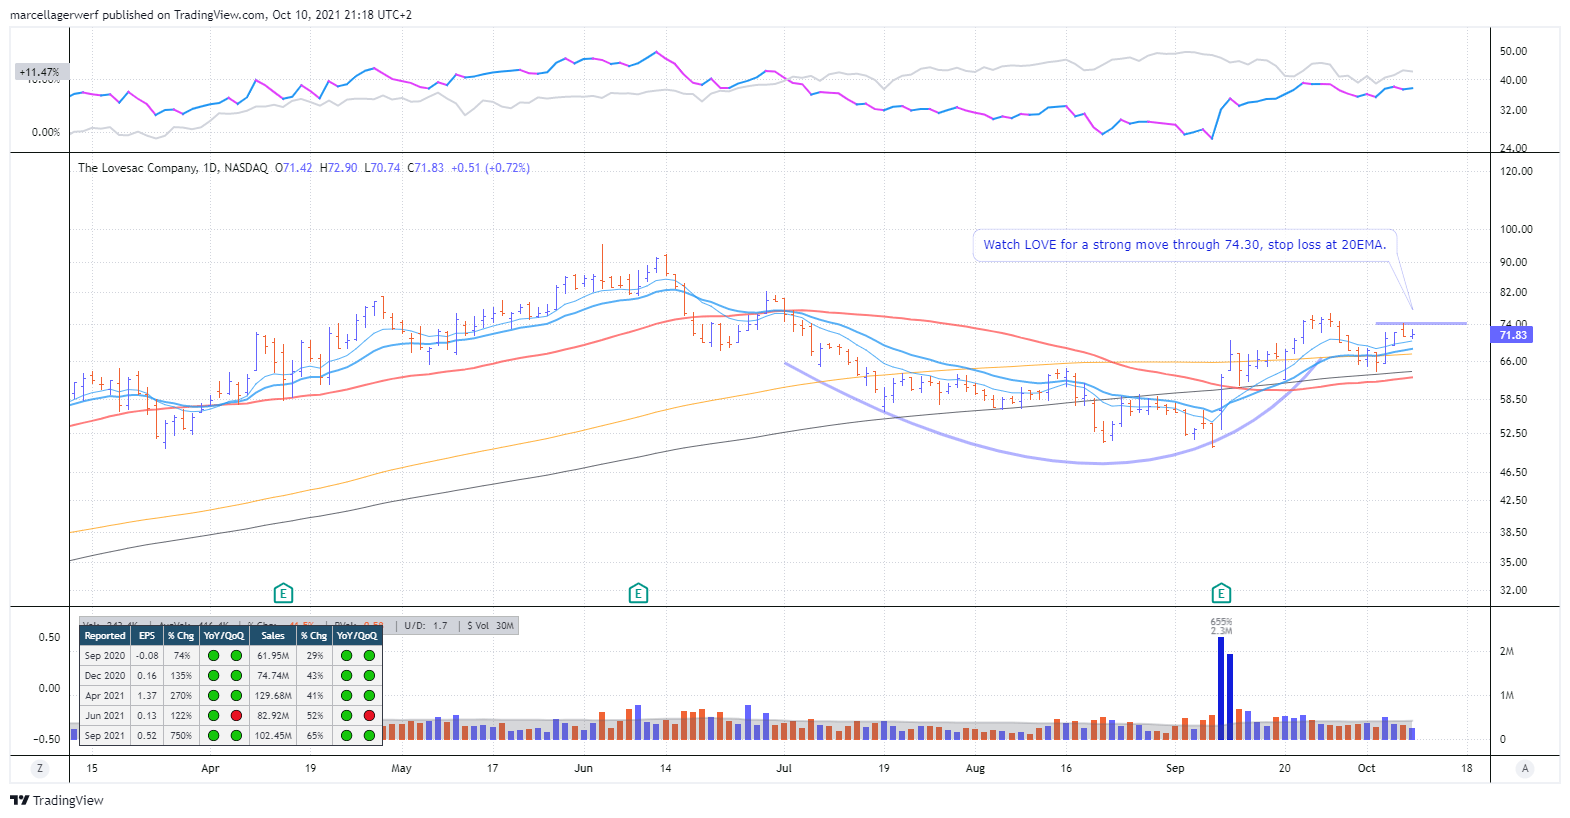The height and width of the screenshot is (818, 1570).
Task: Click the 71.83 current price label
Action: point(1513,335)
